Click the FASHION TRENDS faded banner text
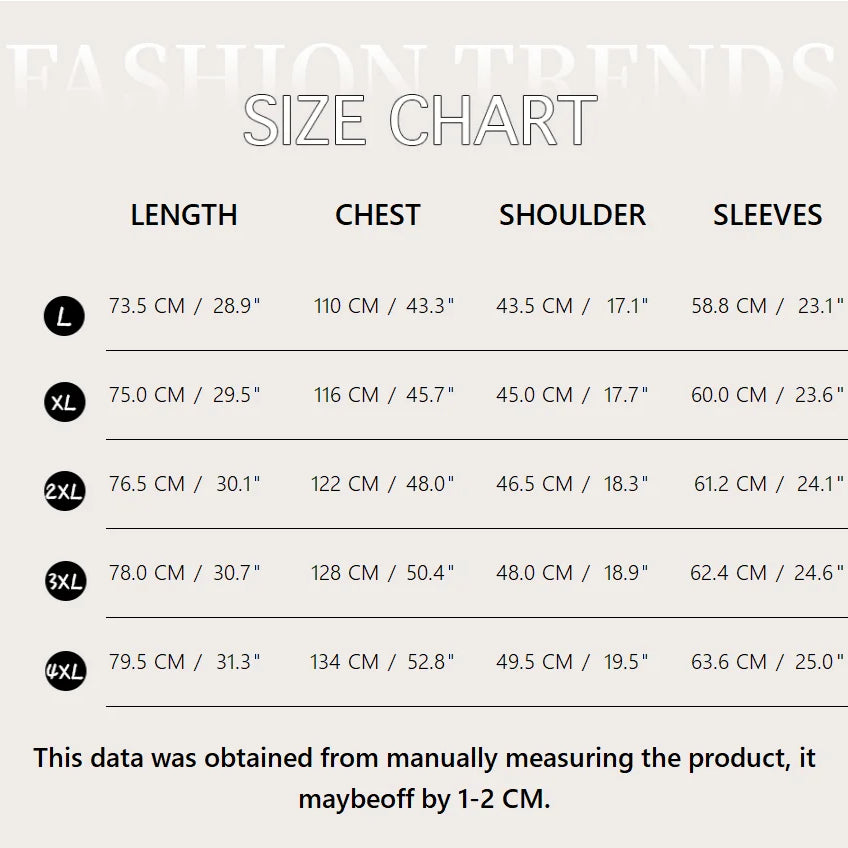Screen dimensions: 848x848 (x=424, y=68)
